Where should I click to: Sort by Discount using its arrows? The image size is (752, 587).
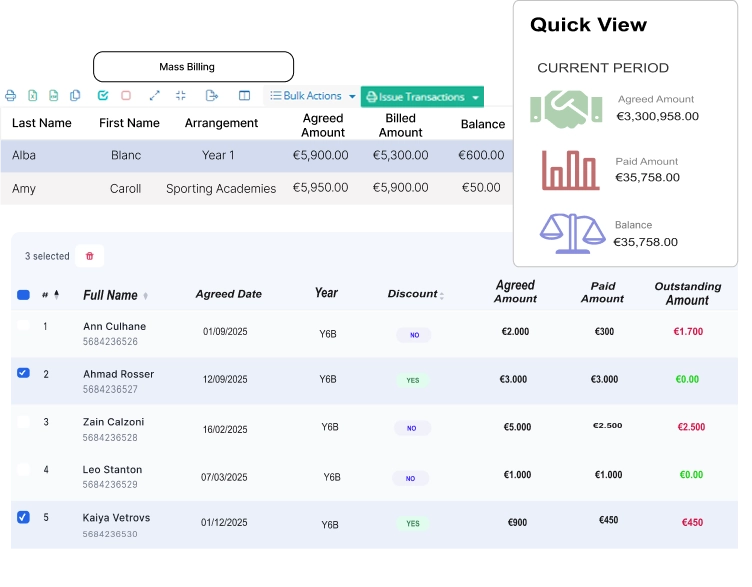[442, 296]
